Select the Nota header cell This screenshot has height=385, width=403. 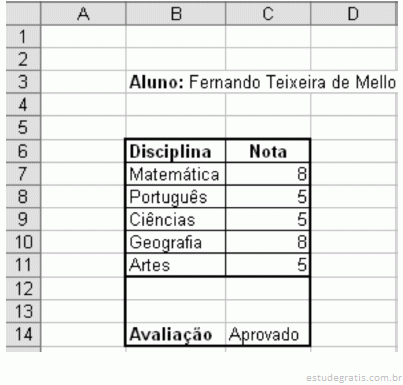(x=268, y=151)
